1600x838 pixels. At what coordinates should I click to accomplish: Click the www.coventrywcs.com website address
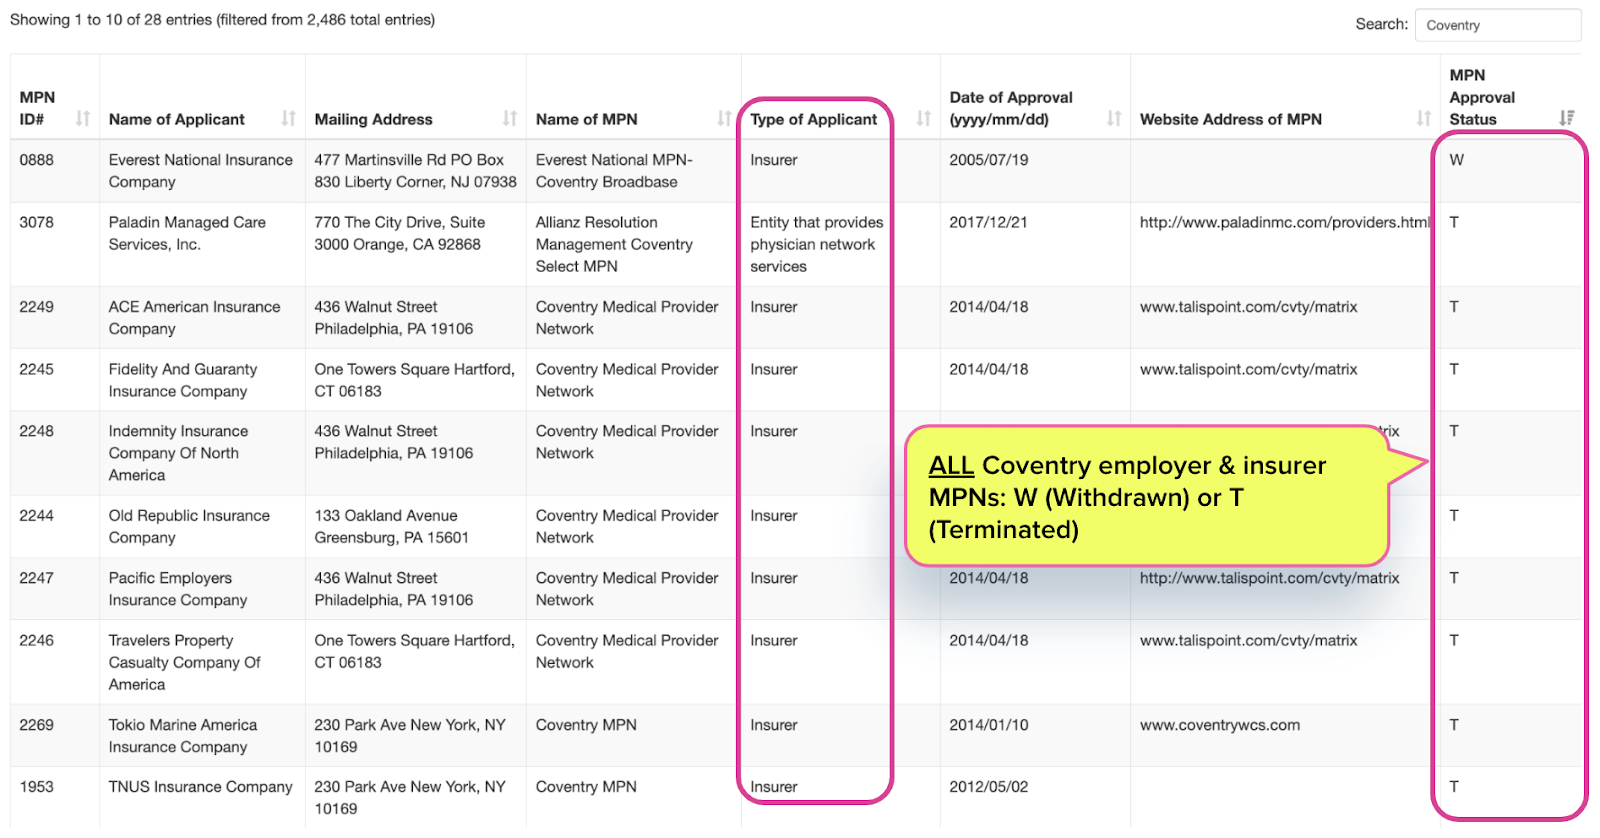1220,725
